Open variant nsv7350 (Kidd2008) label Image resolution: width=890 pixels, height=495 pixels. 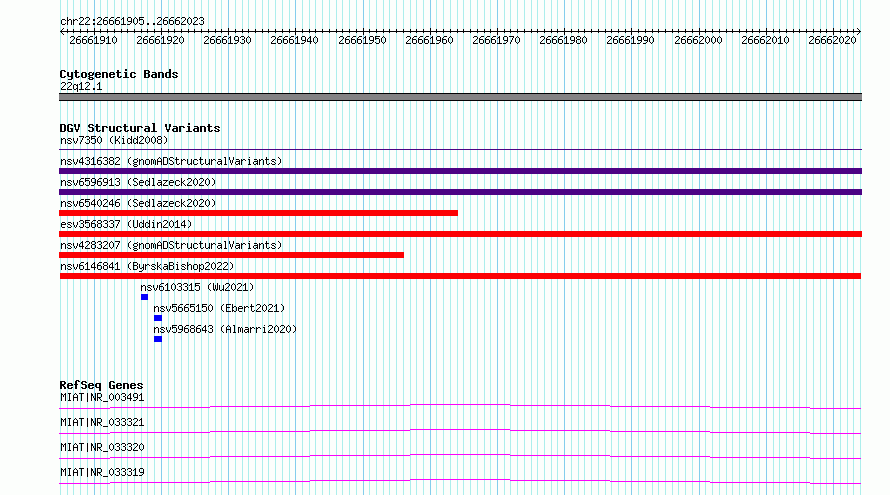coord(114,140)
